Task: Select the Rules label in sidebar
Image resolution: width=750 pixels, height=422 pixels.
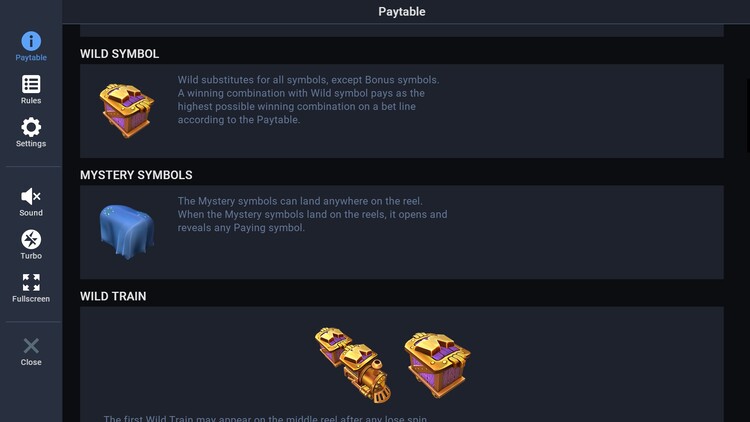Action: pos(31,101)
